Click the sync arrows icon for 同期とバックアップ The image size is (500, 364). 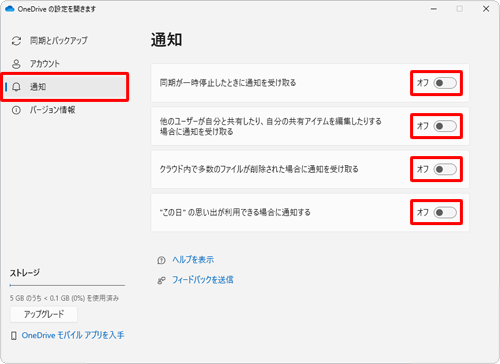(x=16, y=41)
